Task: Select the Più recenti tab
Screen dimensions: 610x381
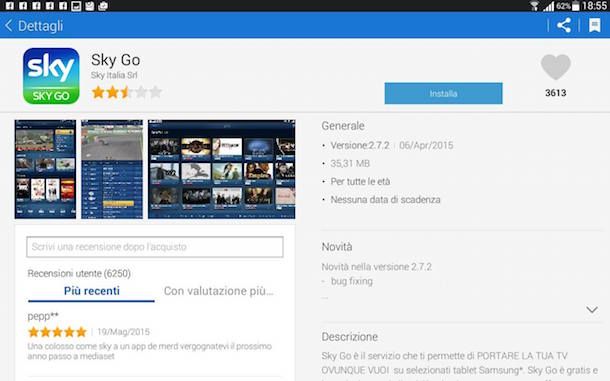Action: [x=91, y=291]
